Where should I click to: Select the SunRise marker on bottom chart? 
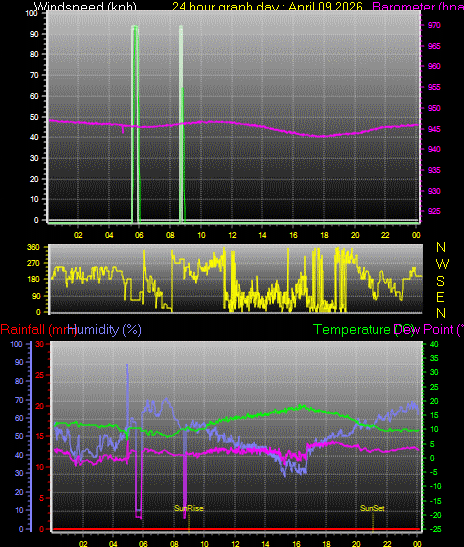click(x=189, y=508)
